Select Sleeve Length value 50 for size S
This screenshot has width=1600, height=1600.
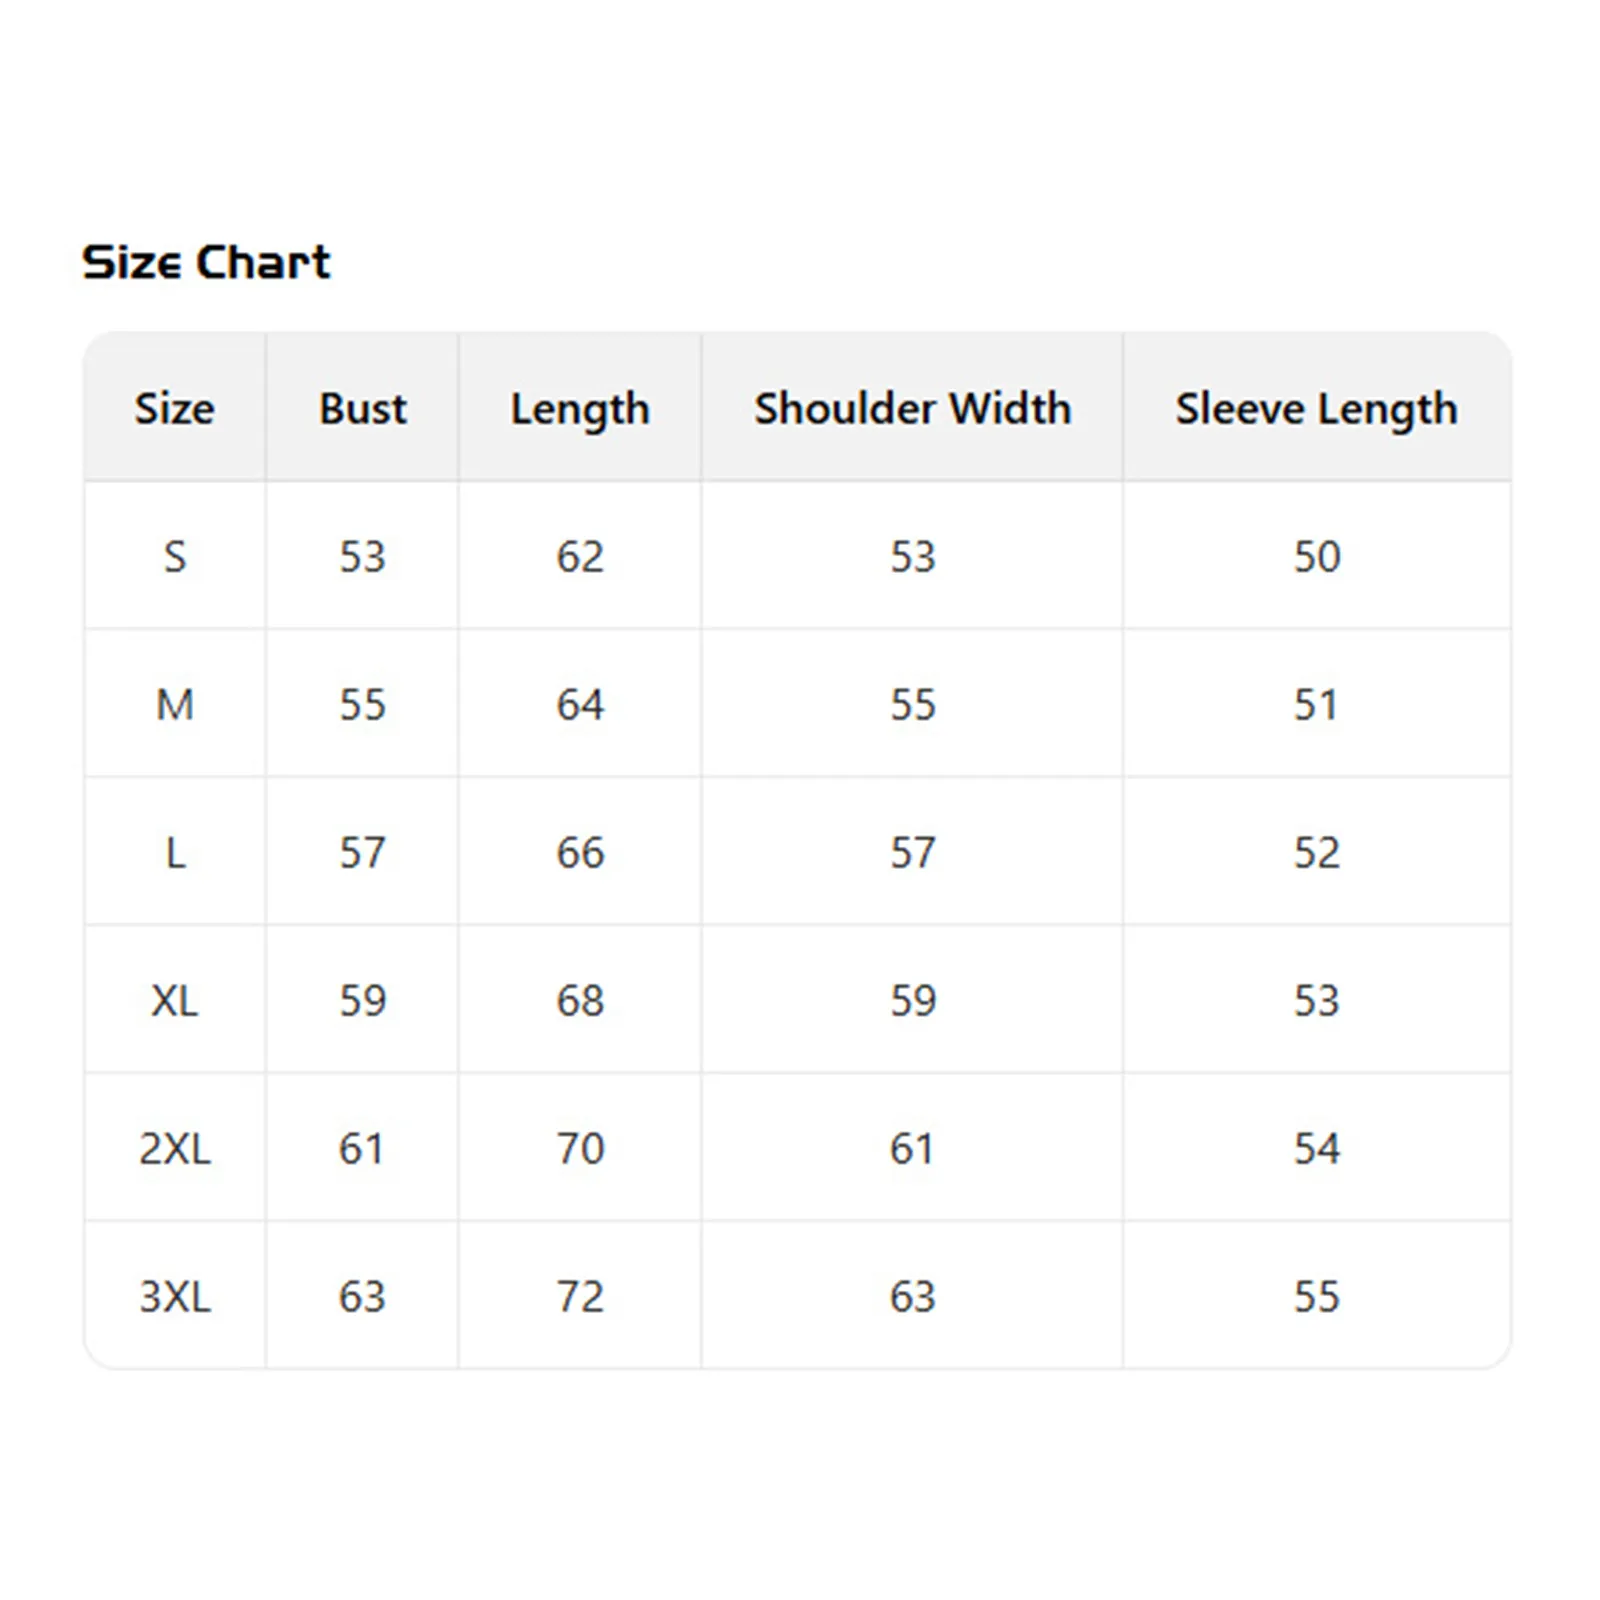coord(1316,556)
